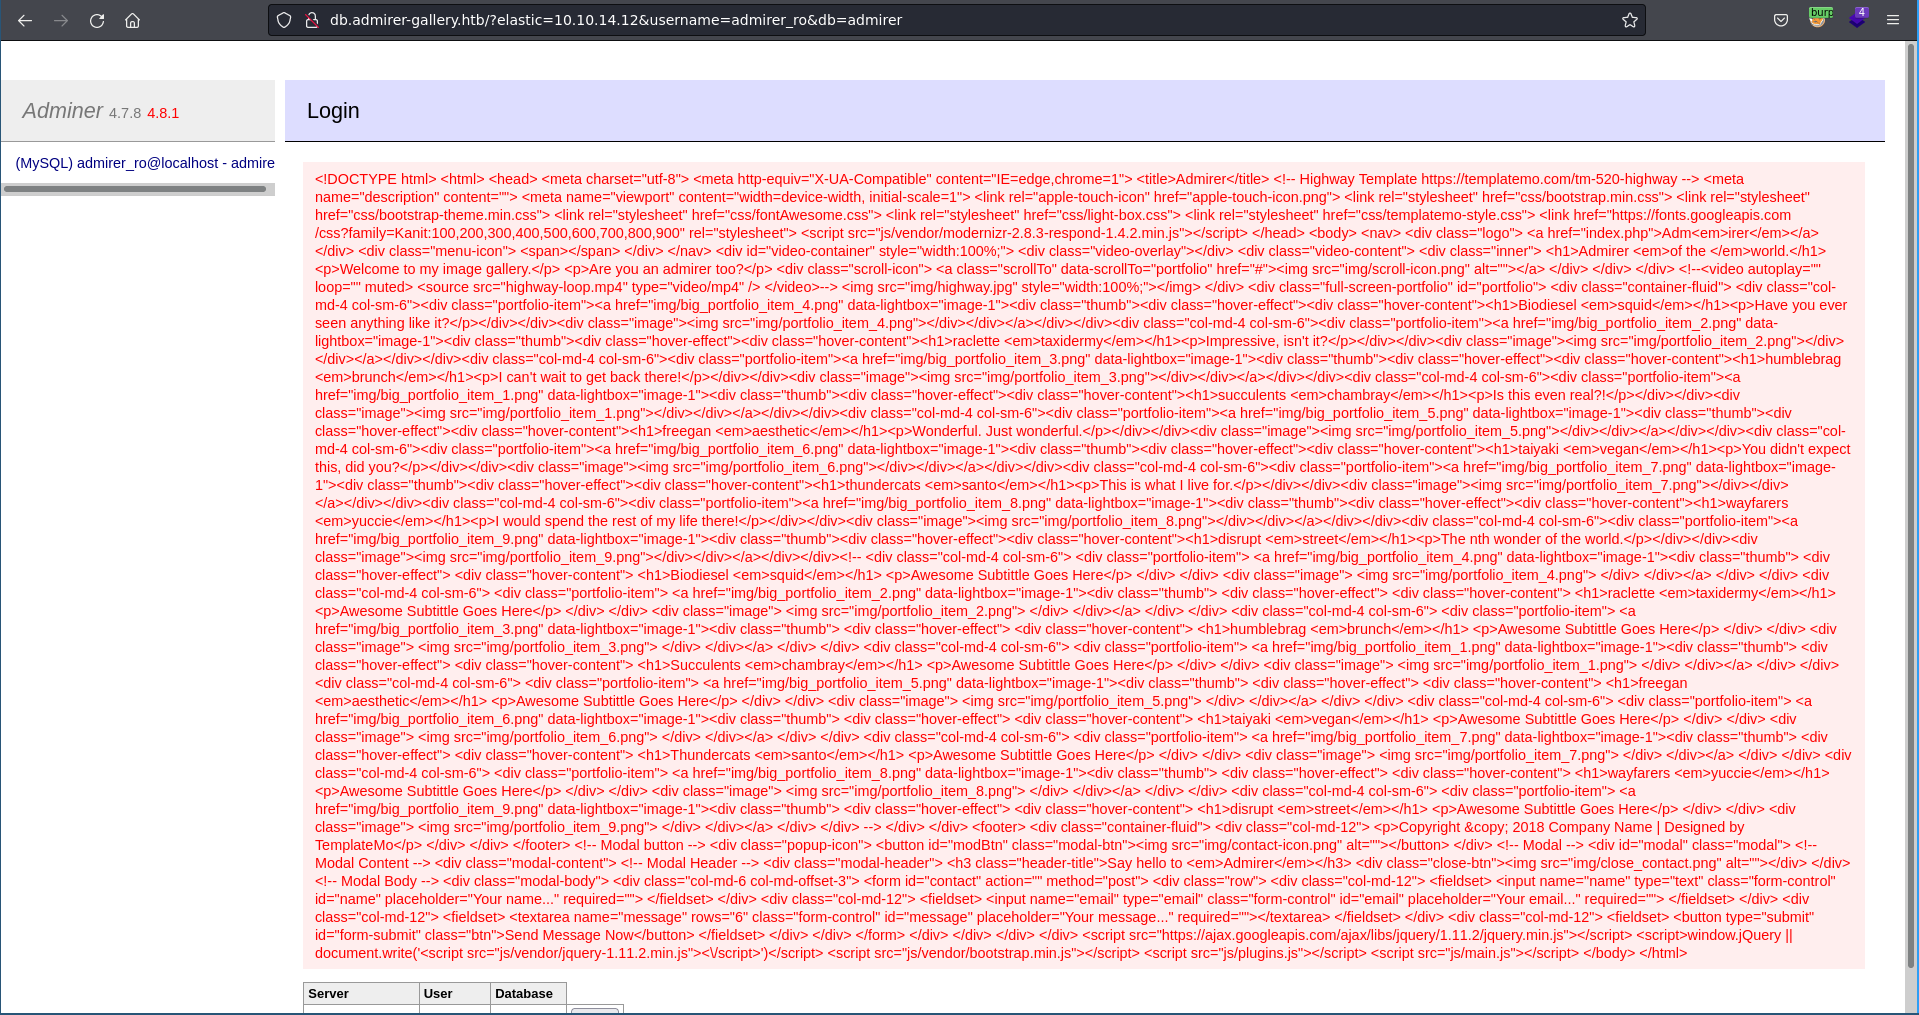Click the Server column header
The height and width of the screenshot is (1015, 1919).
point(329,994)
